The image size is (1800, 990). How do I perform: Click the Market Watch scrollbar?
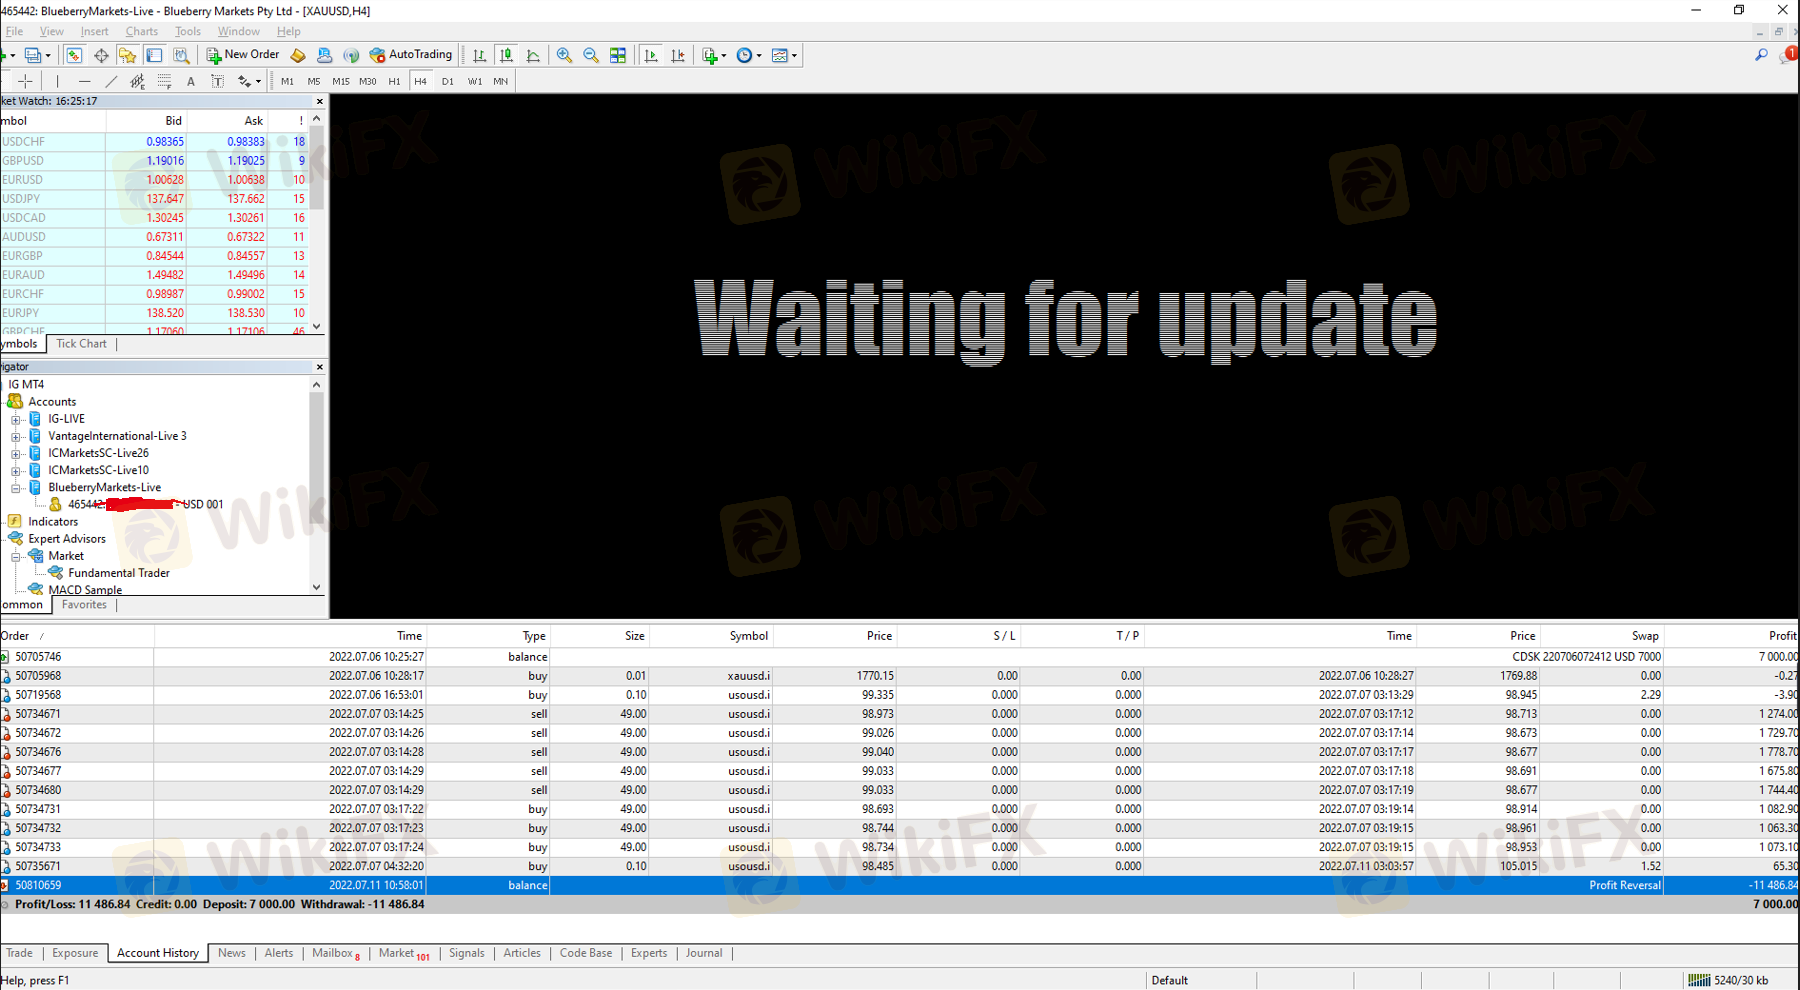tap(317, 223)
